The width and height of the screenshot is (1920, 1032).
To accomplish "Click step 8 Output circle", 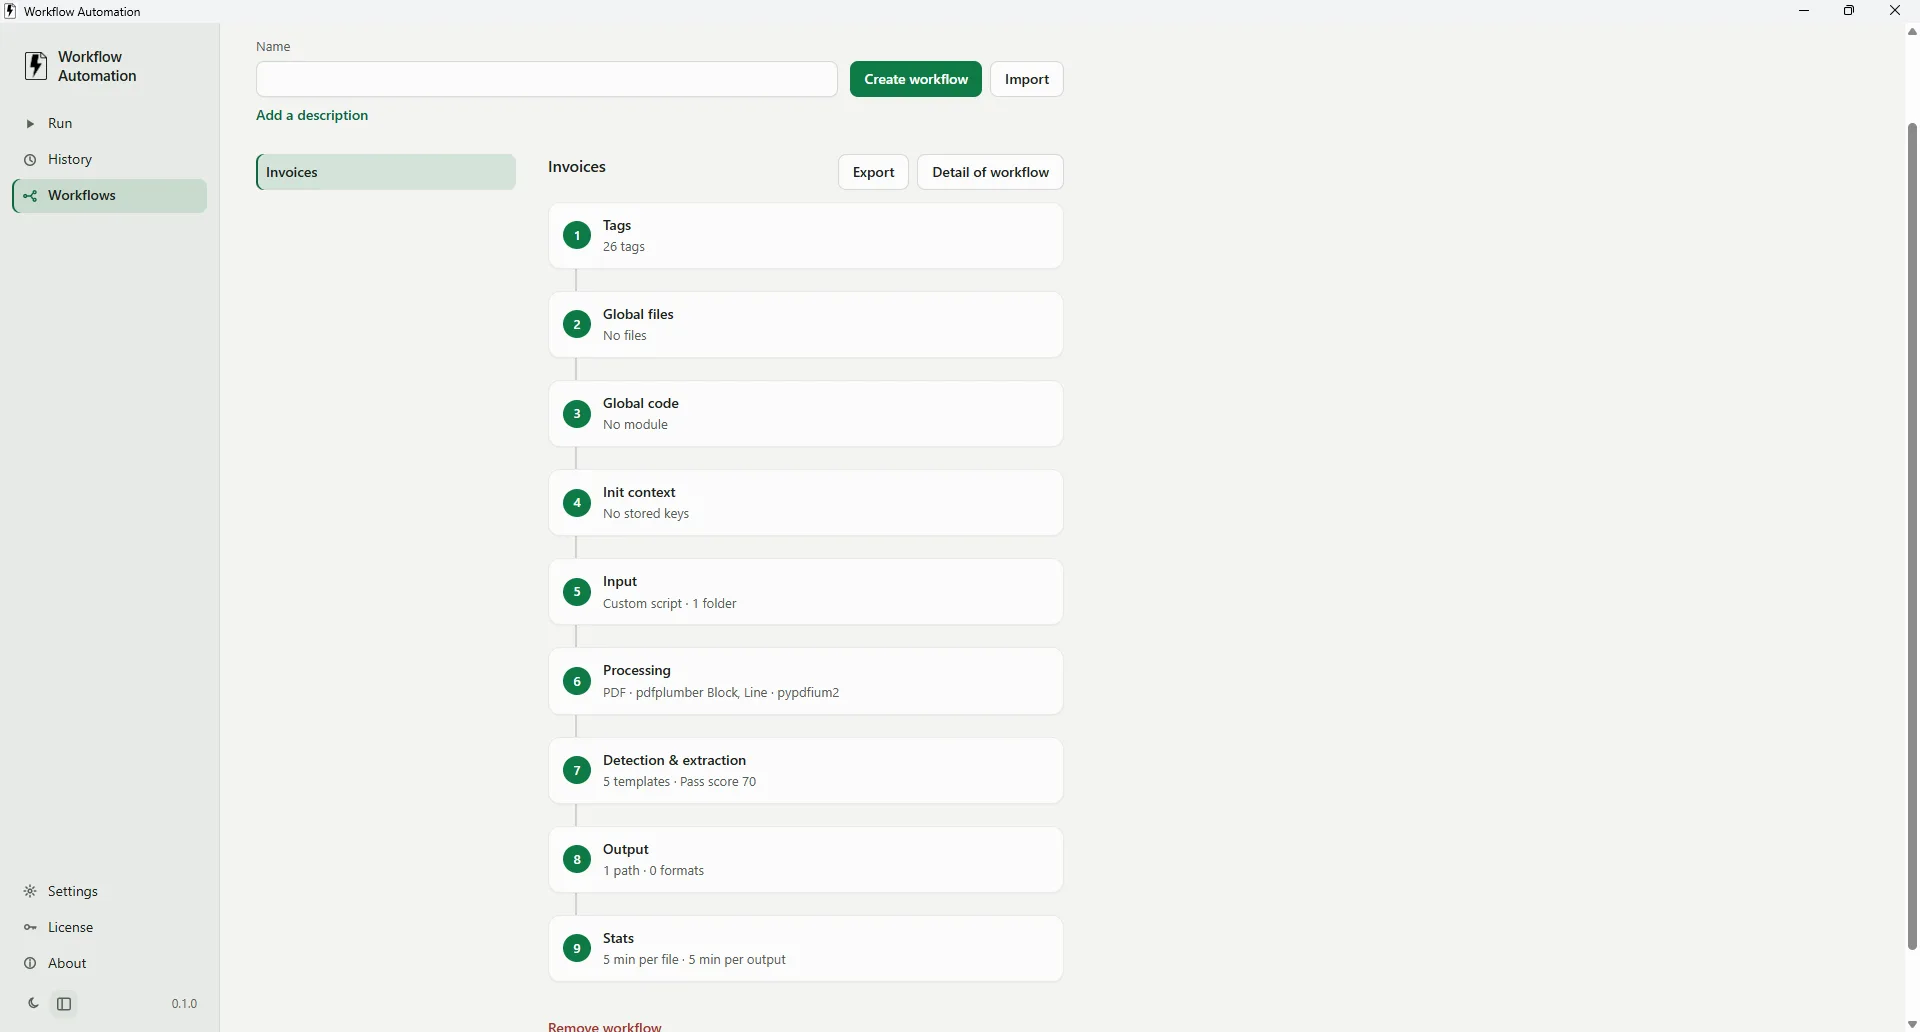I will pos(577,859).
